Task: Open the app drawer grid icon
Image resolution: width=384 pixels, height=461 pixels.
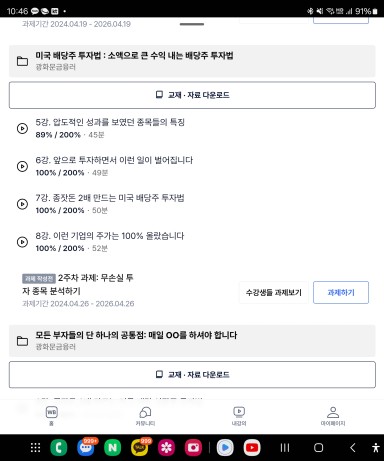Action: coord(36,447)
